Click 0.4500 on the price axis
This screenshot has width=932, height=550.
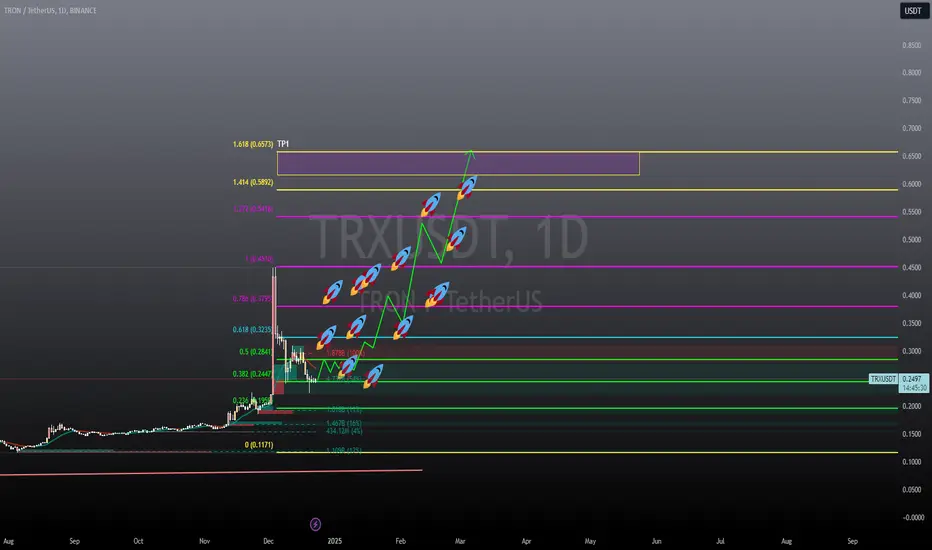(x=911, y=268)
